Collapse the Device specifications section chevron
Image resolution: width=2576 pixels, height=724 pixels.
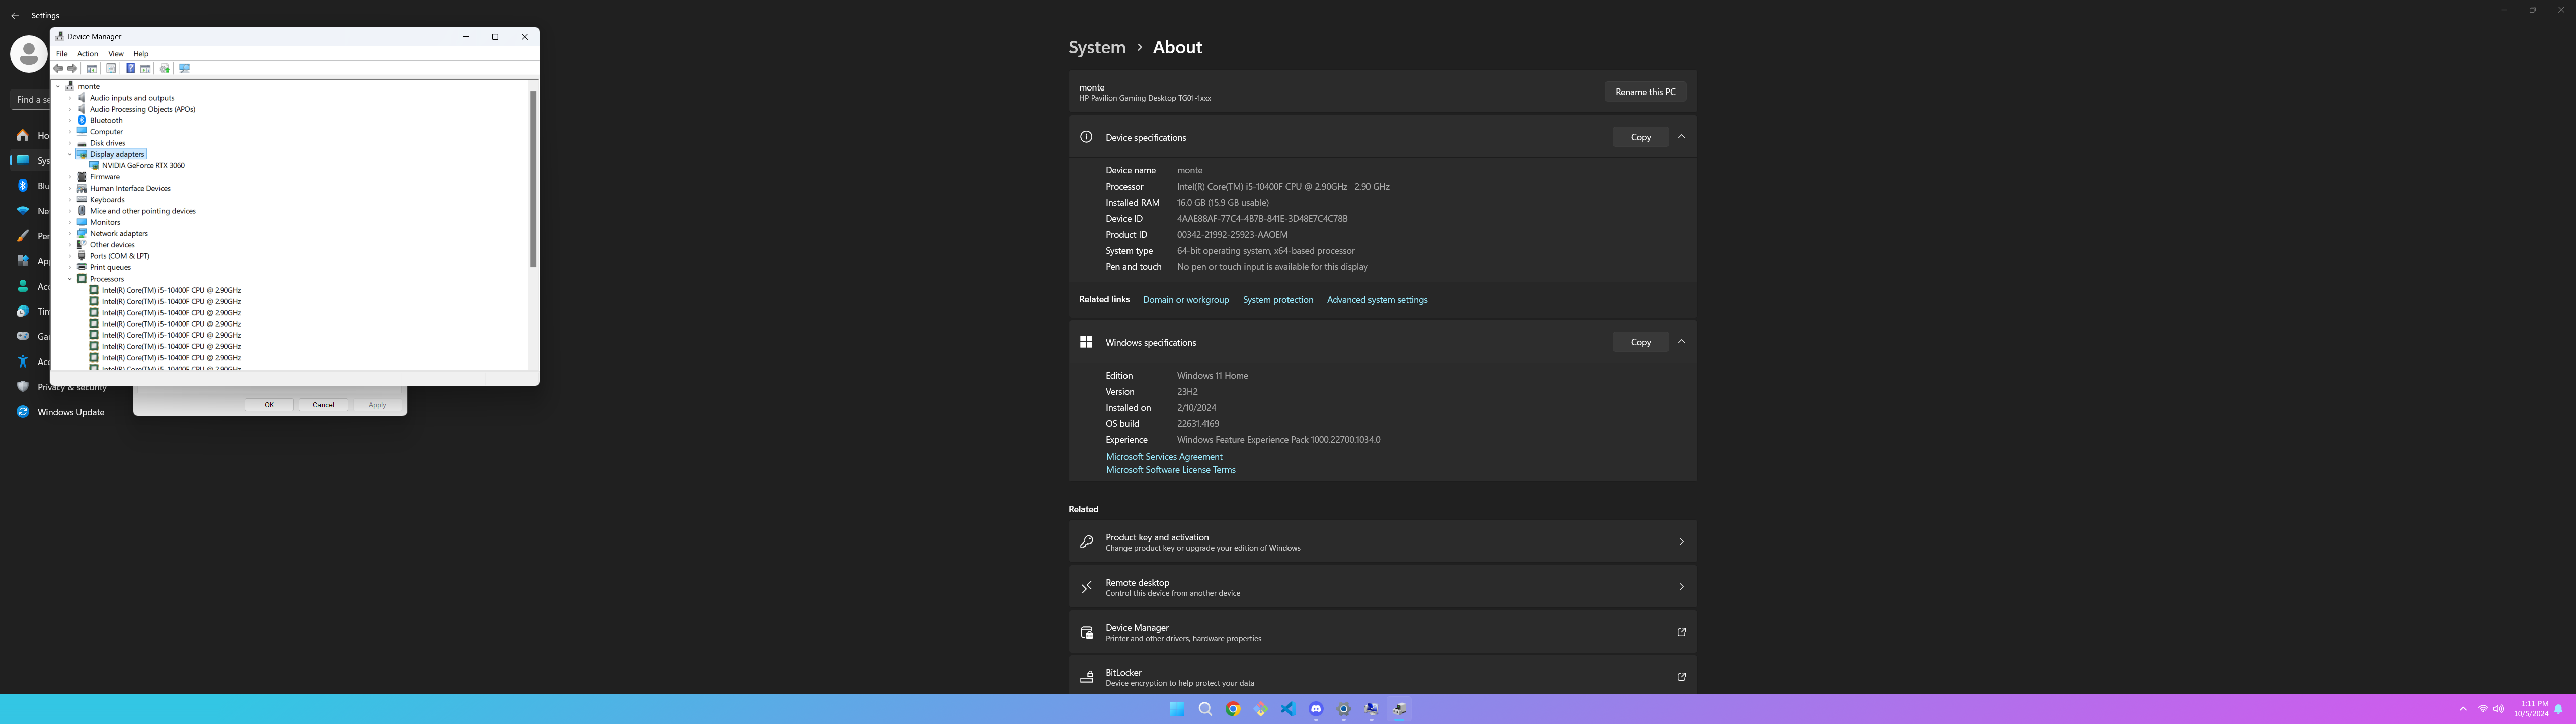point(1682,137)
